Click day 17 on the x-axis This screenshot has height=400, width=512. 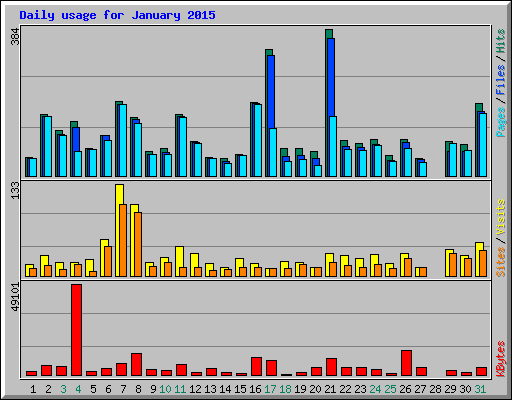click(x=270, y=389)
